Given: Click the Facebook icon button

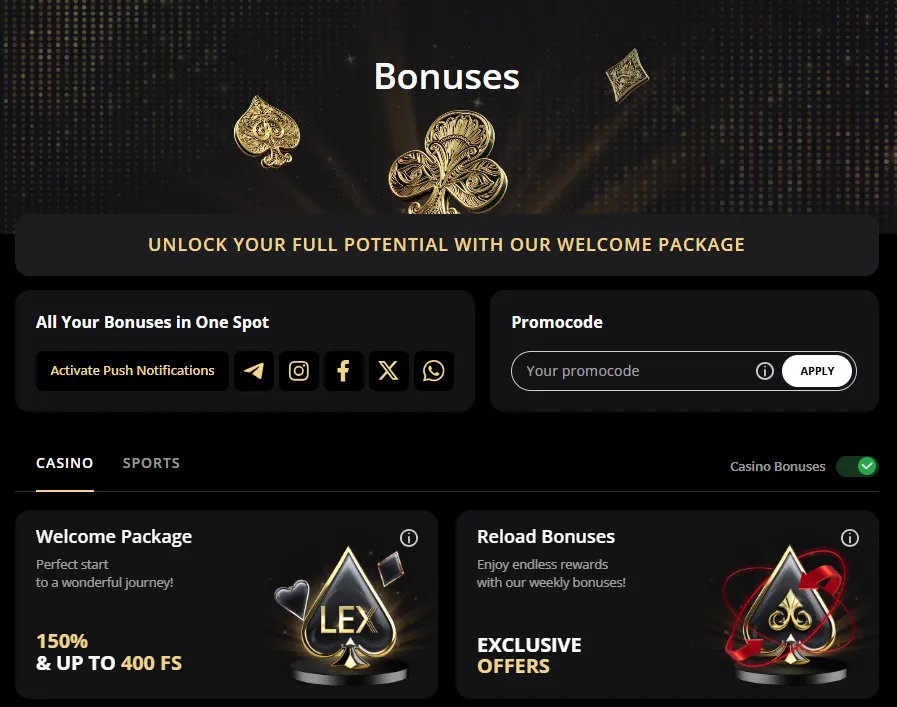Looking at the screenshot, I should pos(344,371).
